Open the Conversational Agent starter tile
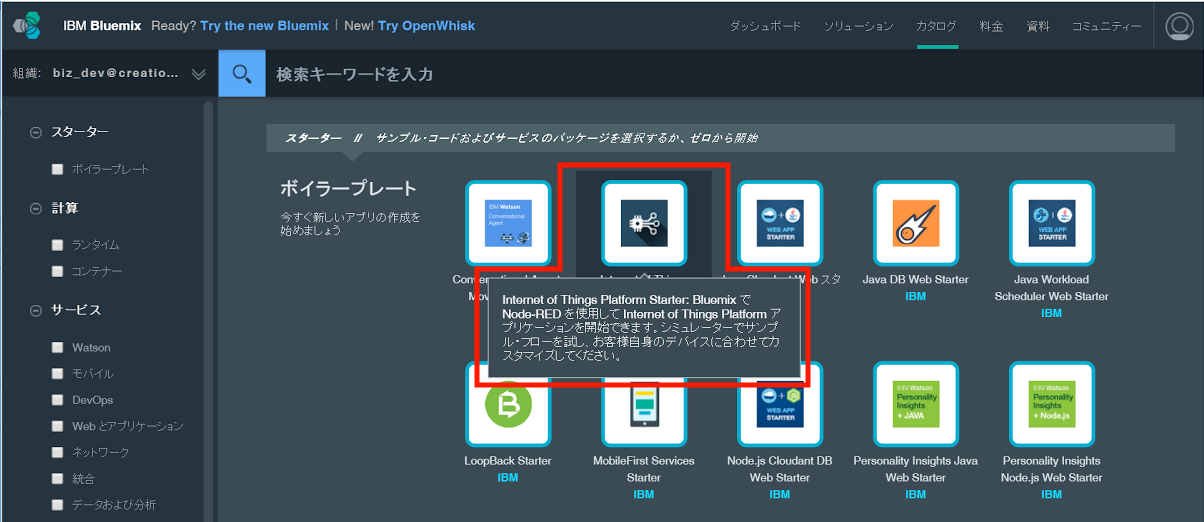The width and height of the screenshot is (1204, 522). (x=508, y=223)
